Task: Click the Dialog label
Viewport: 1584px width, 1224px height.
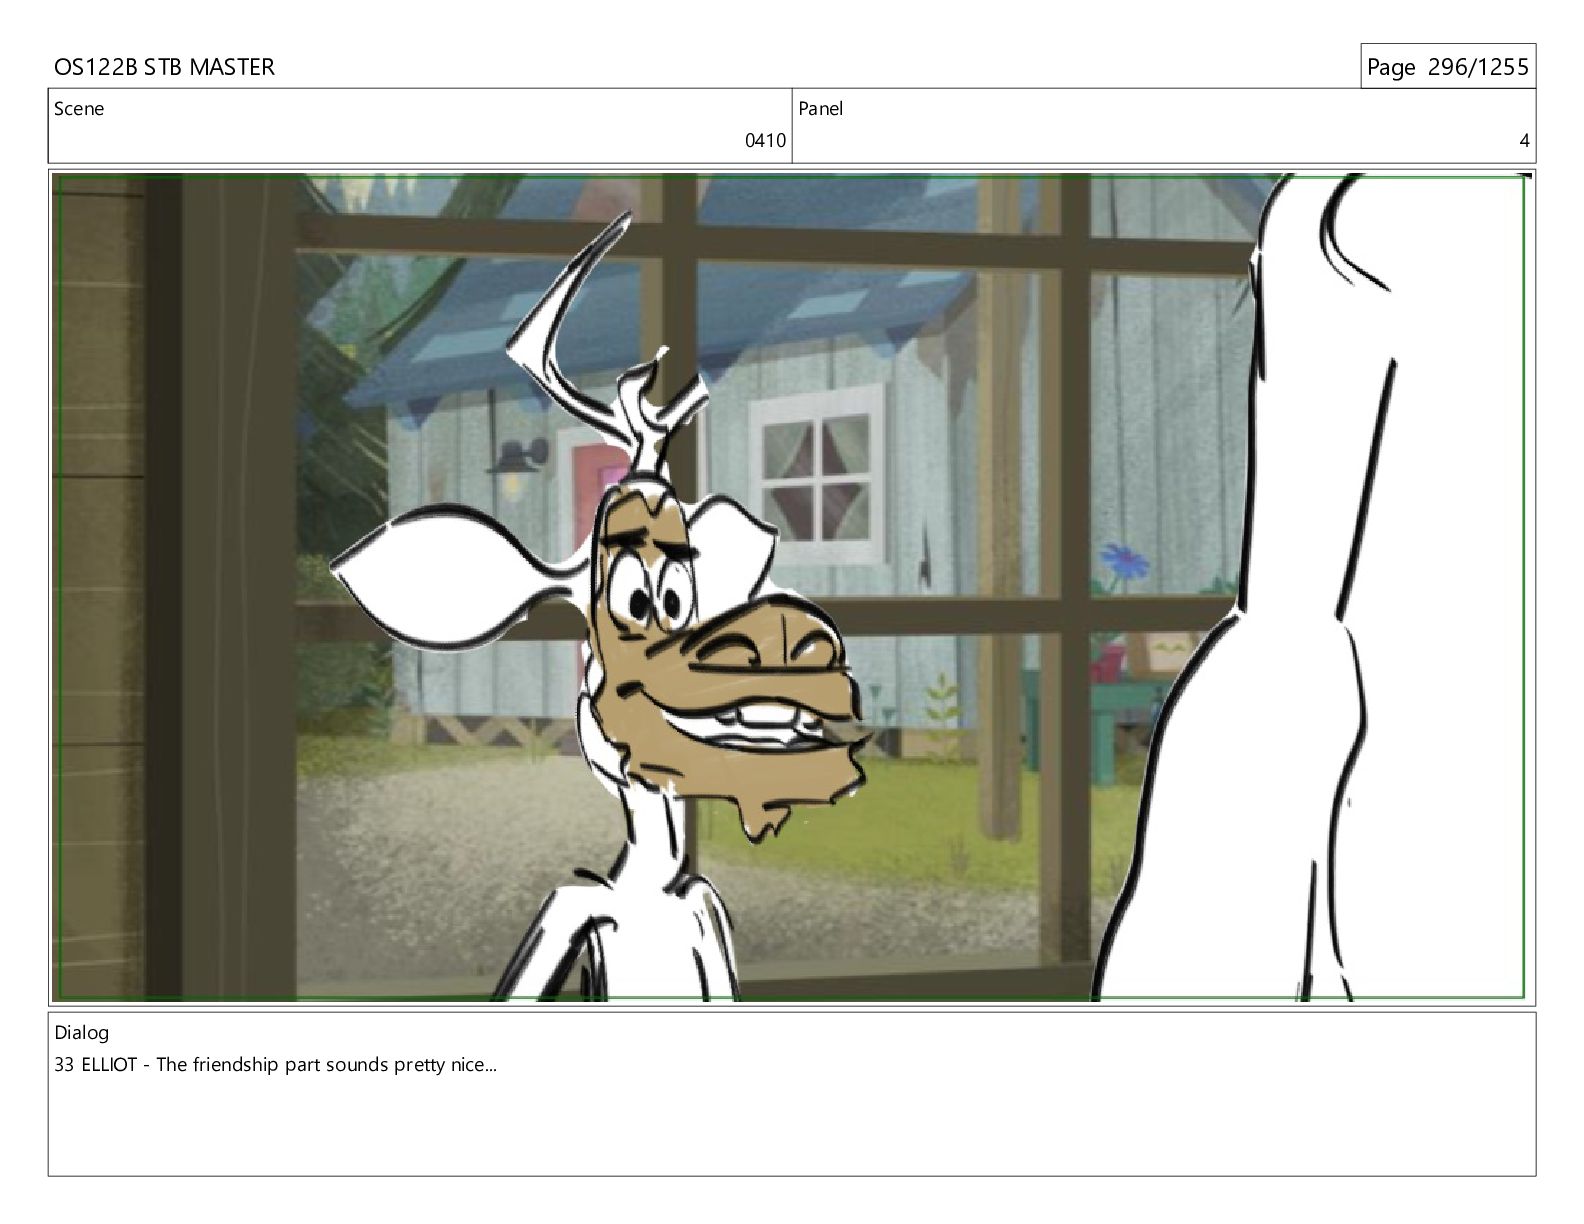Action: pos(81,1033)
